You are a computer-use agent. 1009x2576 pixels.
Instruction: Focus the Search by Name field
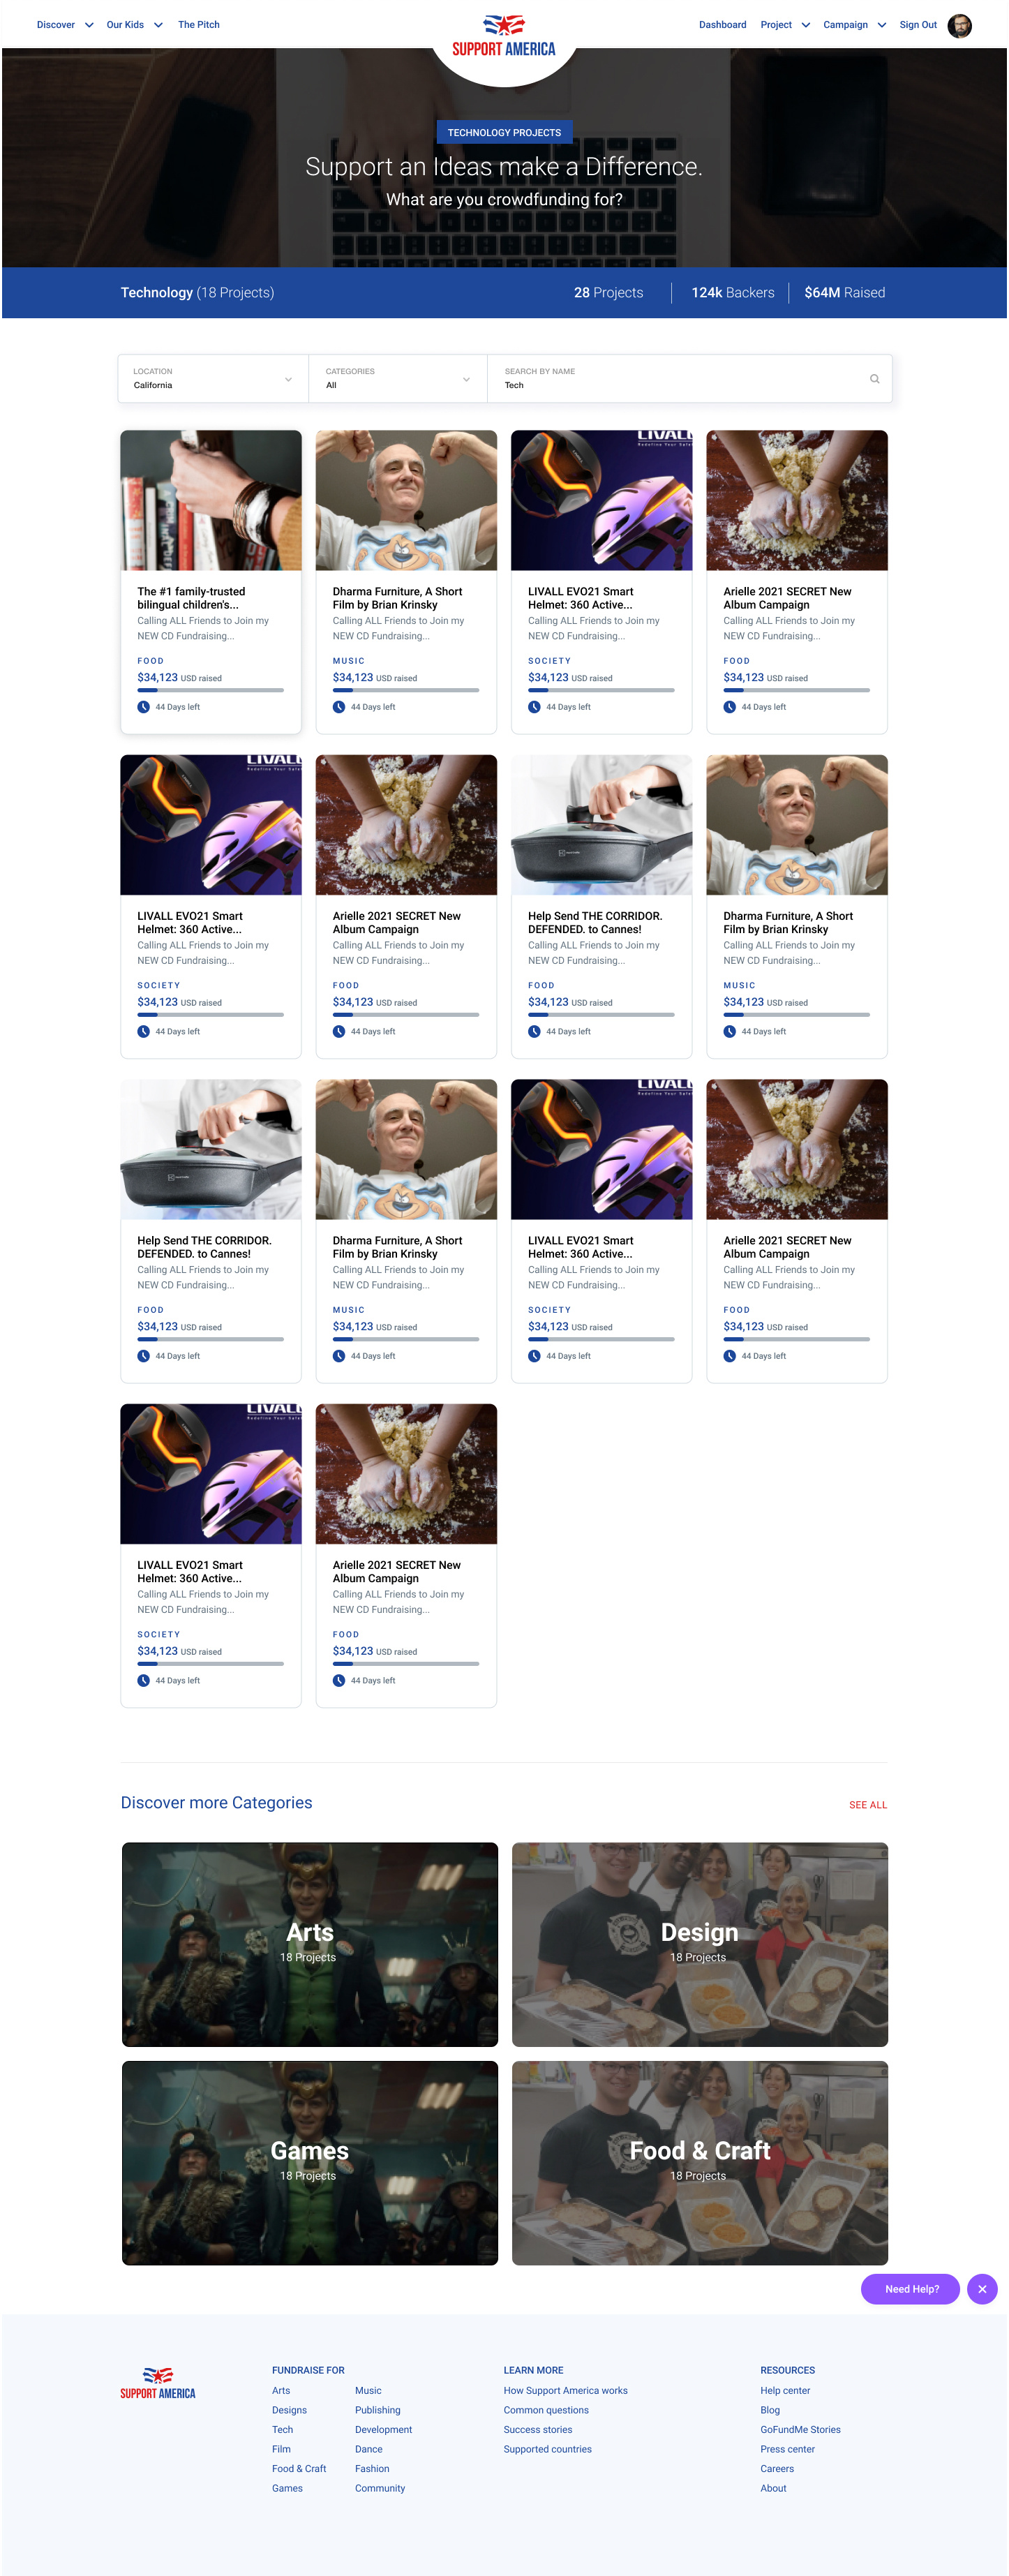[689, 379]
